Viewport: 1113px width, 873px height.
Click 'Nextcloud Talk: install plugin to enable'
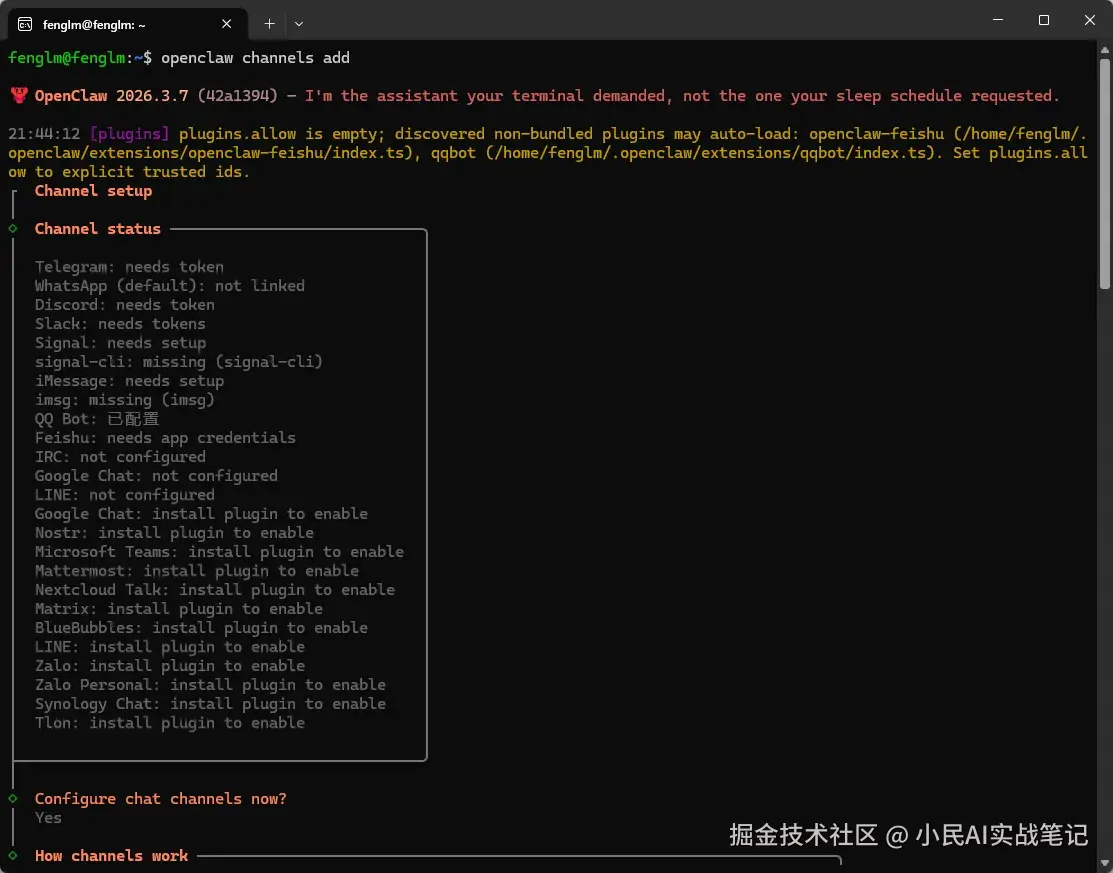(215, 591)
